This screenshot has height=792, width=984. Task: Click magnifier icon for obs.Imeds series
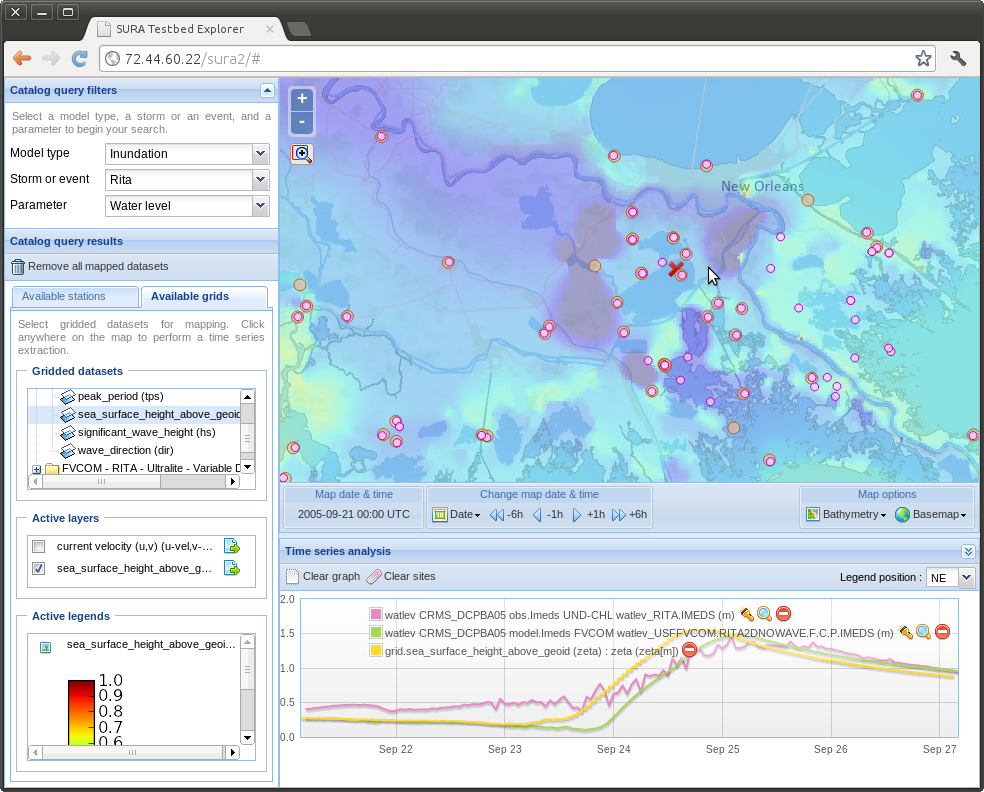click(764, 614)
